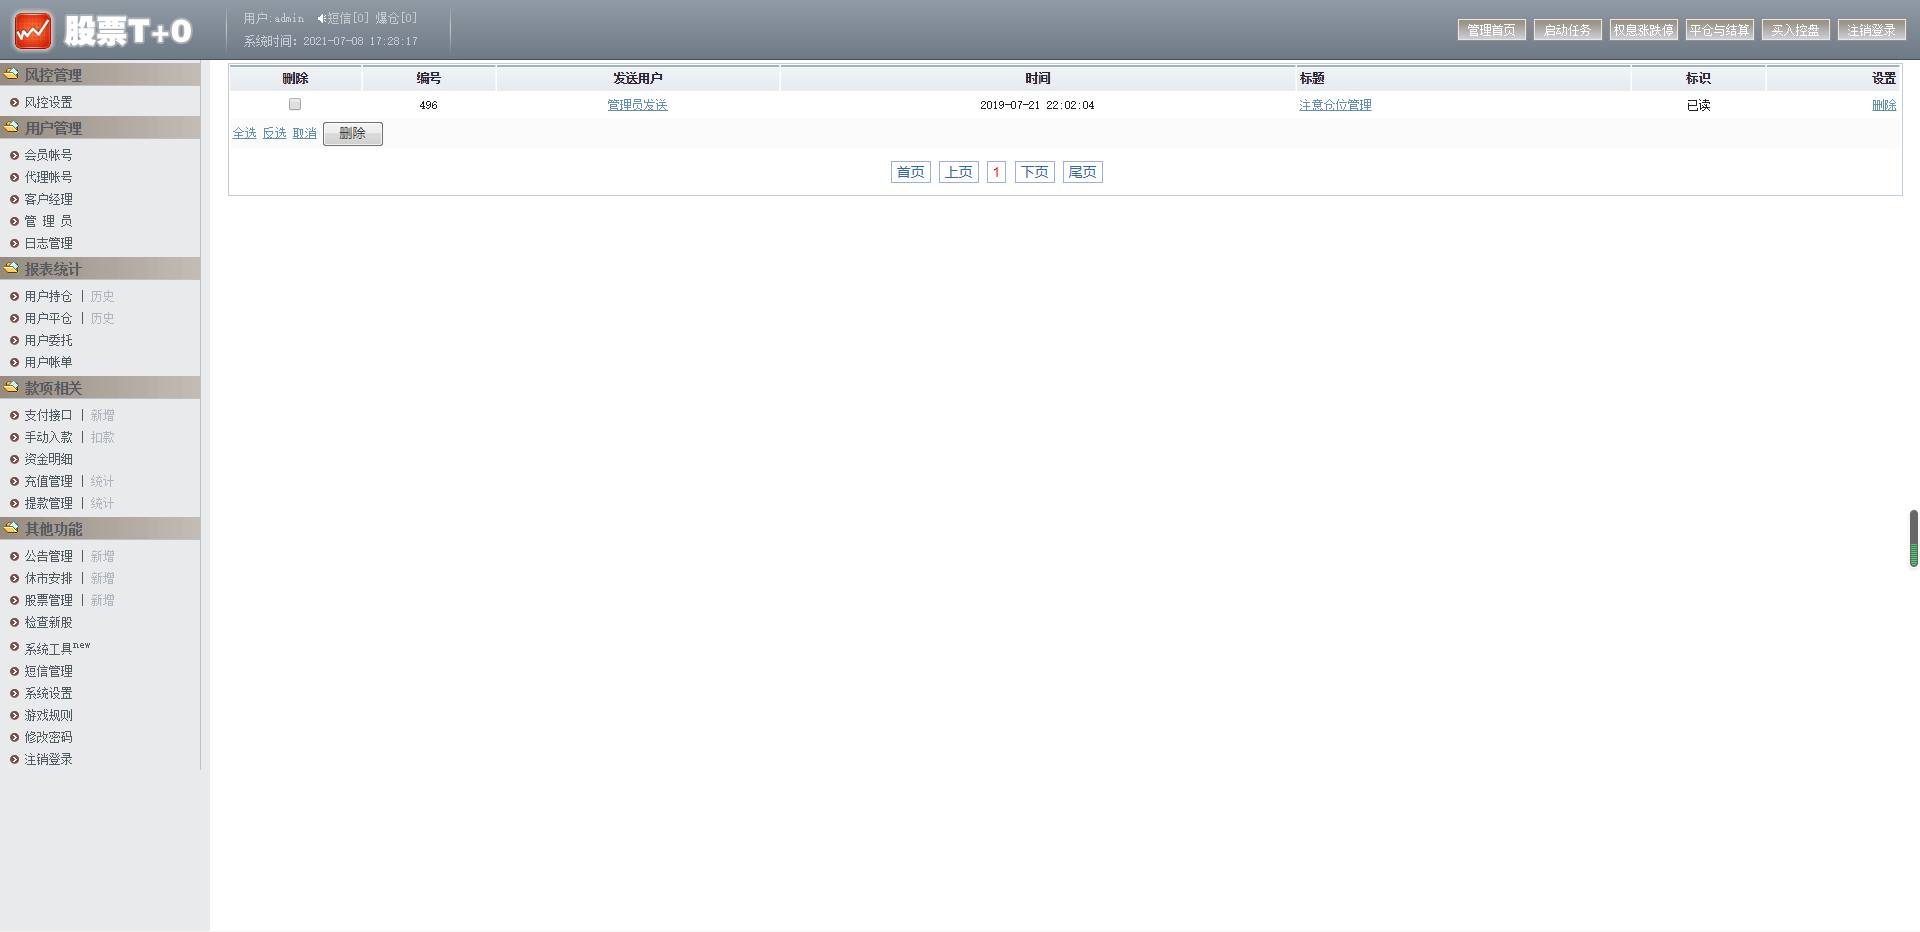Go to 代理帐号 in the sidebar
This screenshot has width=1920, height=932.
pyautogui.click(x=48, y=177)
